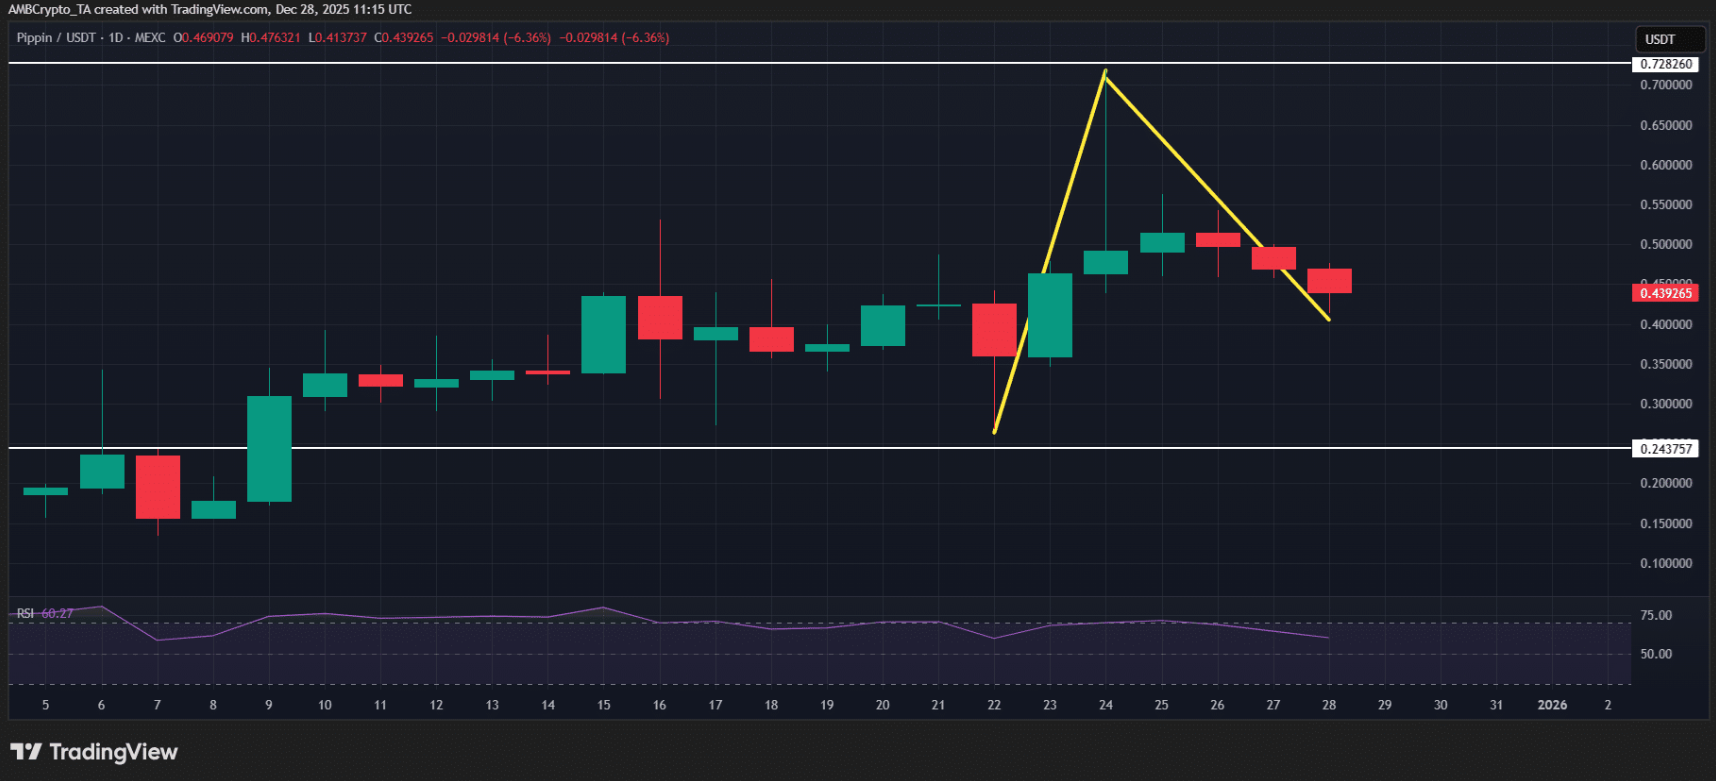
Task: Select the red candle on day 7
Action: click(x=158, y=487)
